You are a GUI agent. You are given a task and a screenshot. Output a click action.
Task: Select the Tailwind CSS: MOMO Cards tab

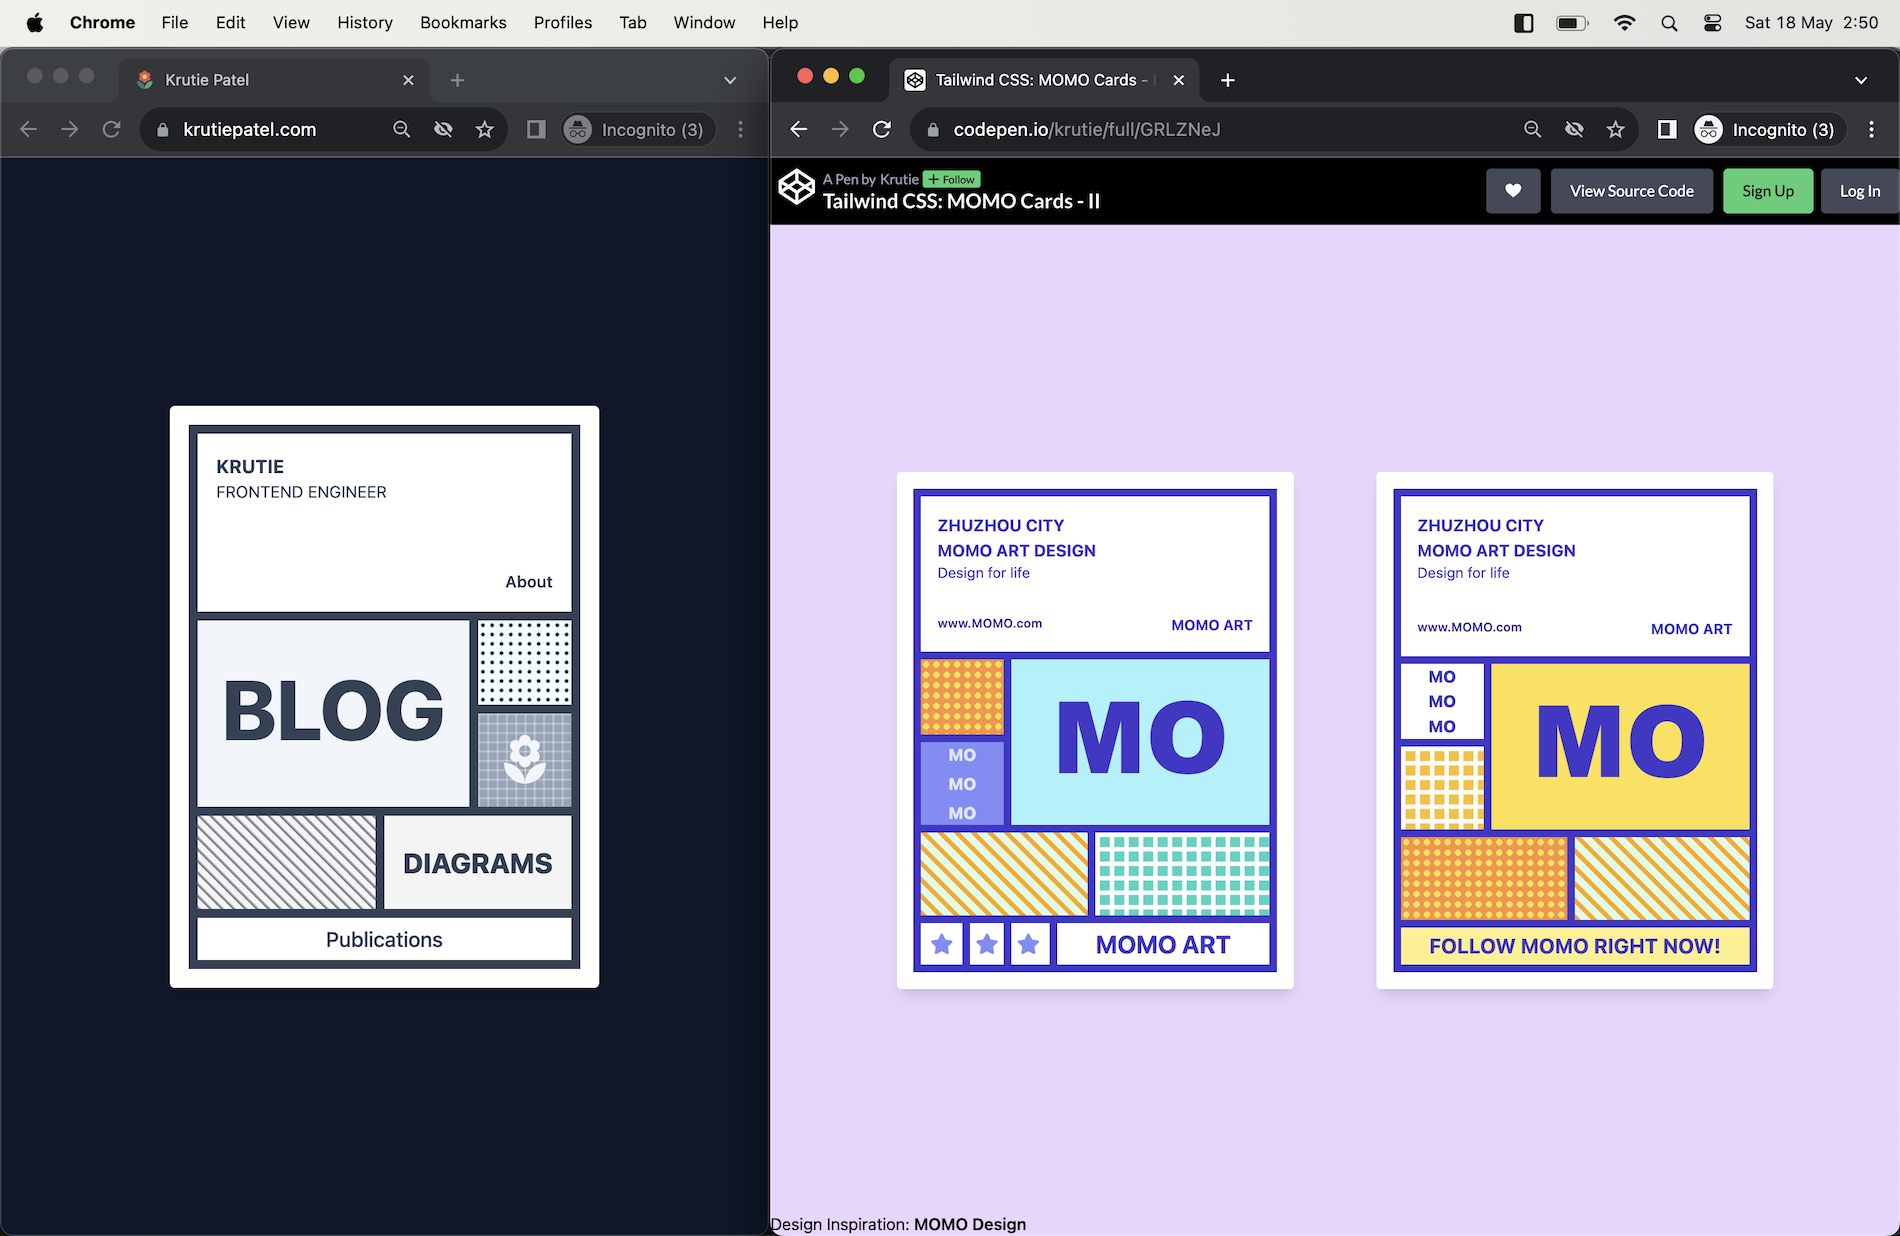1034,80
